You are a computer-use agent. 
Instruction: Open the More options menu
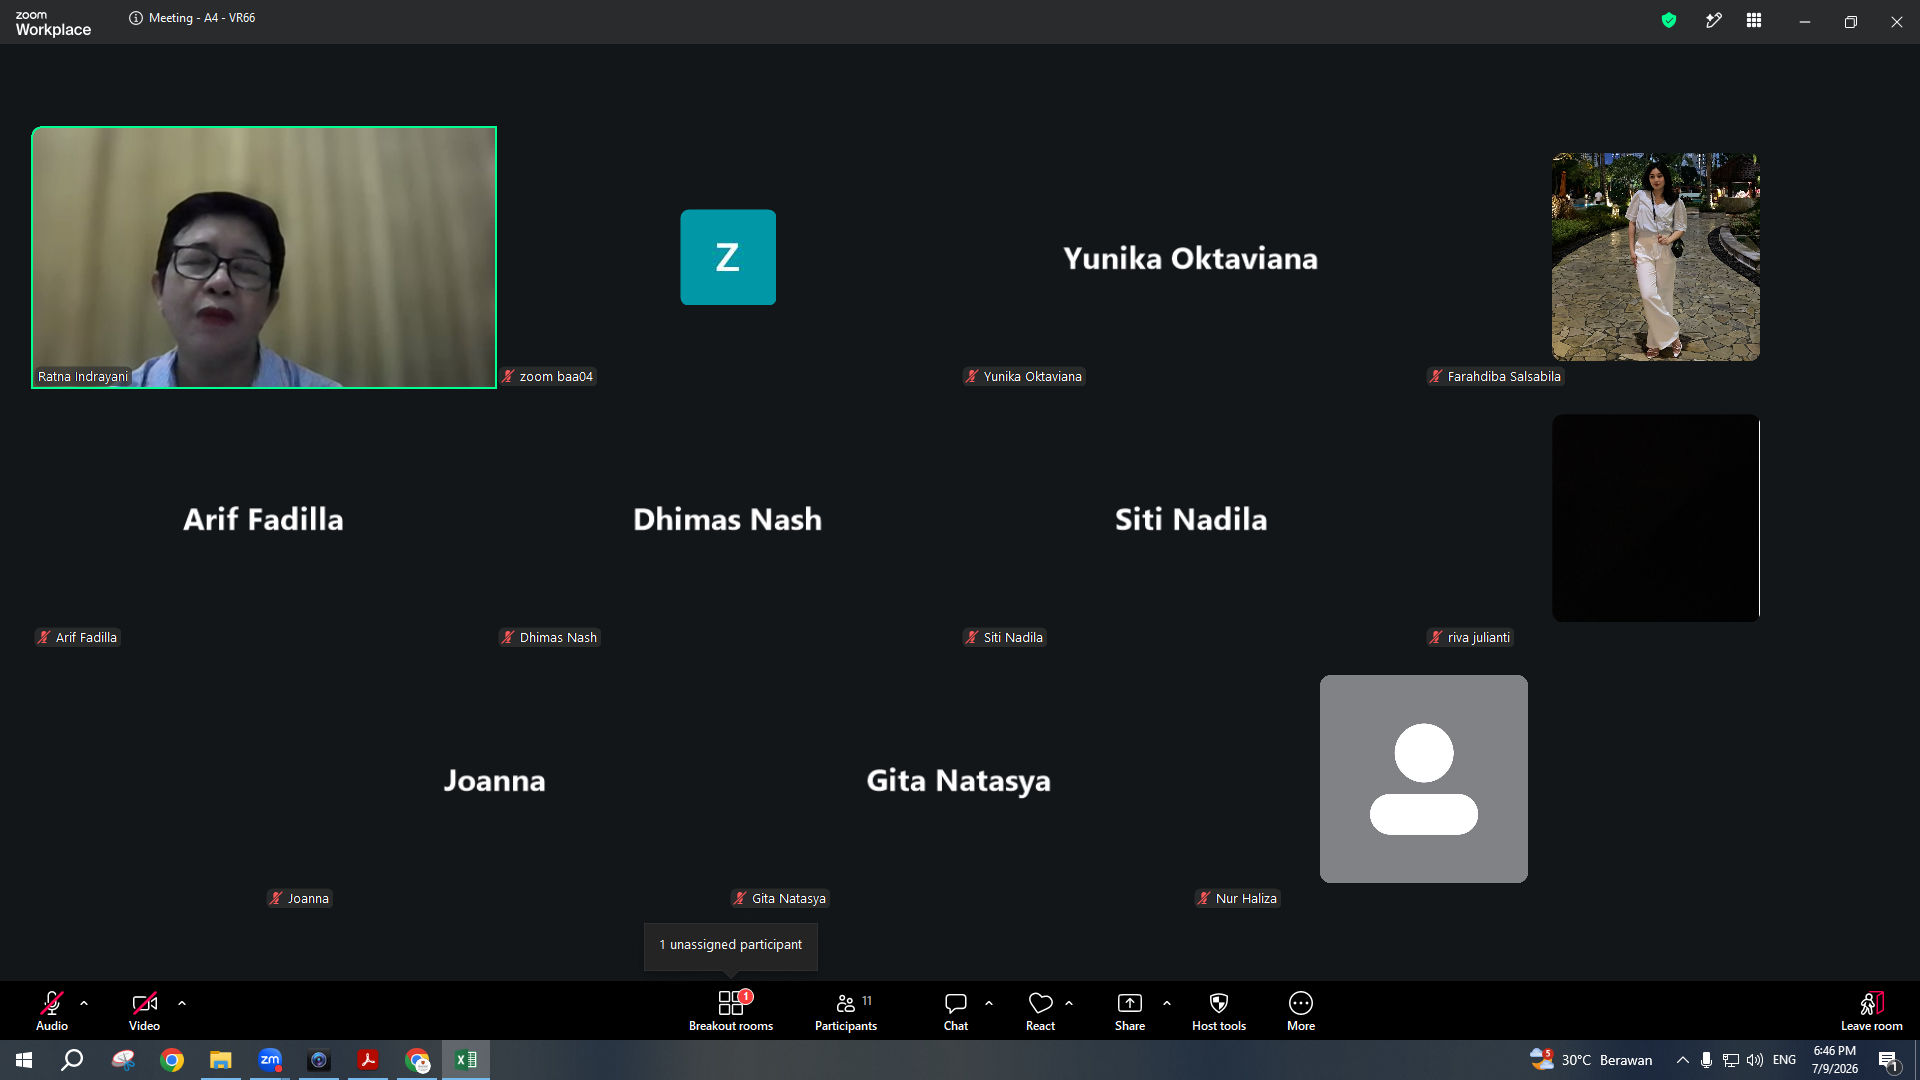1301,1010
